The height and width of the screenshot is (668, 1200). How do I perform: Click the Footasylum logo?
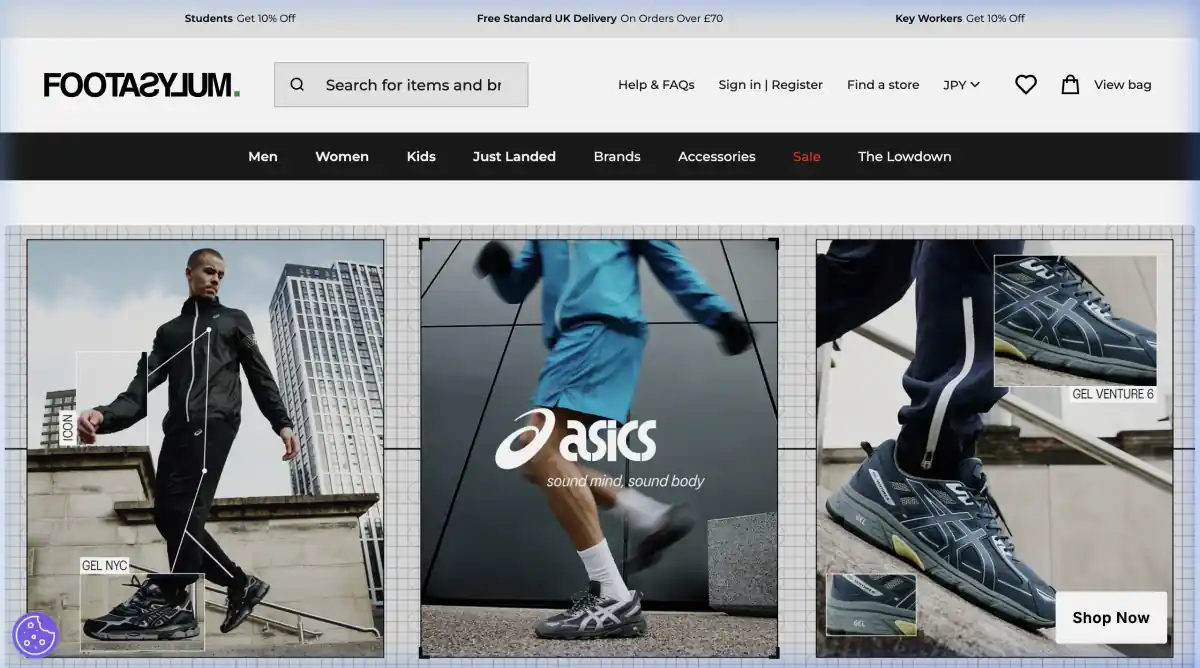click(141, 85)
